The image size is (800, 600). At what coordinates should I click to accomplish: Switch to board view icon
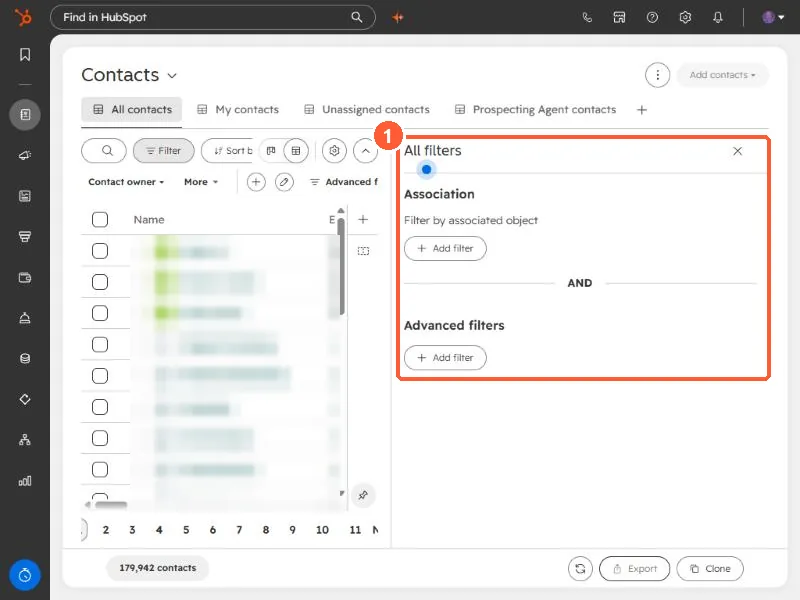coord(271,151)
